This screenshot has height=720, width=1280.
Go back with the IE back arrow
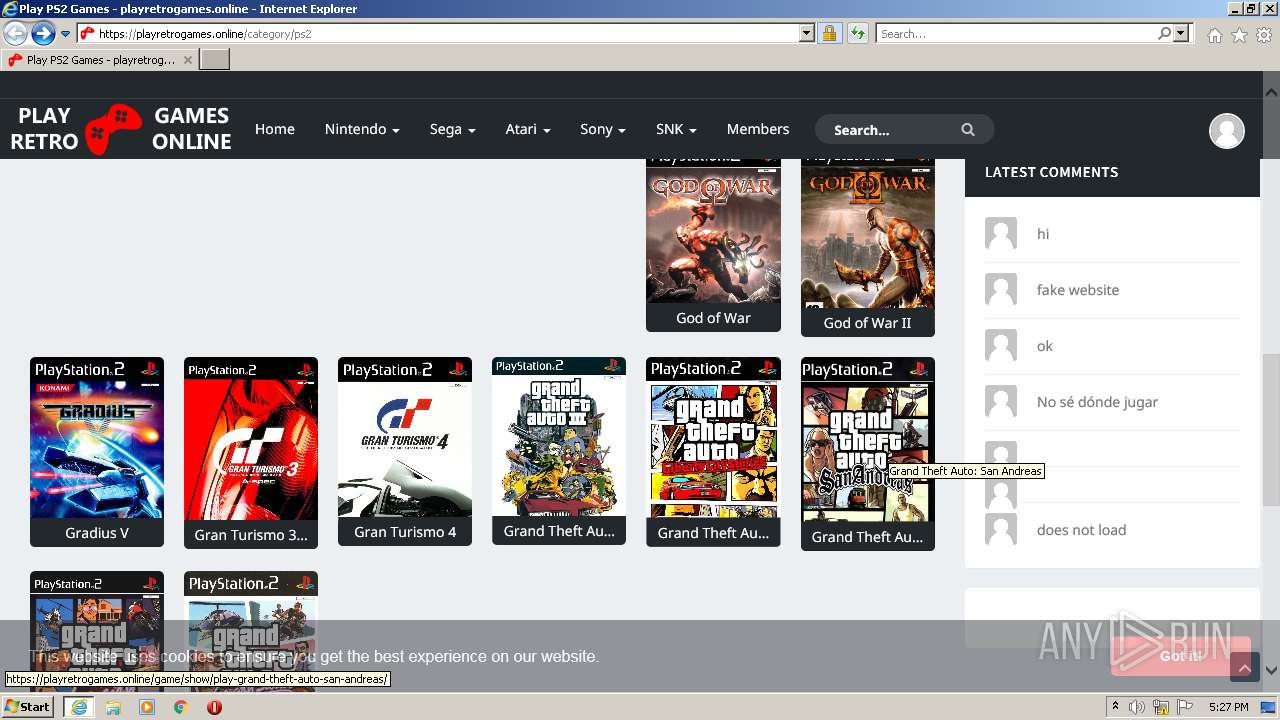tap(15, 34)
